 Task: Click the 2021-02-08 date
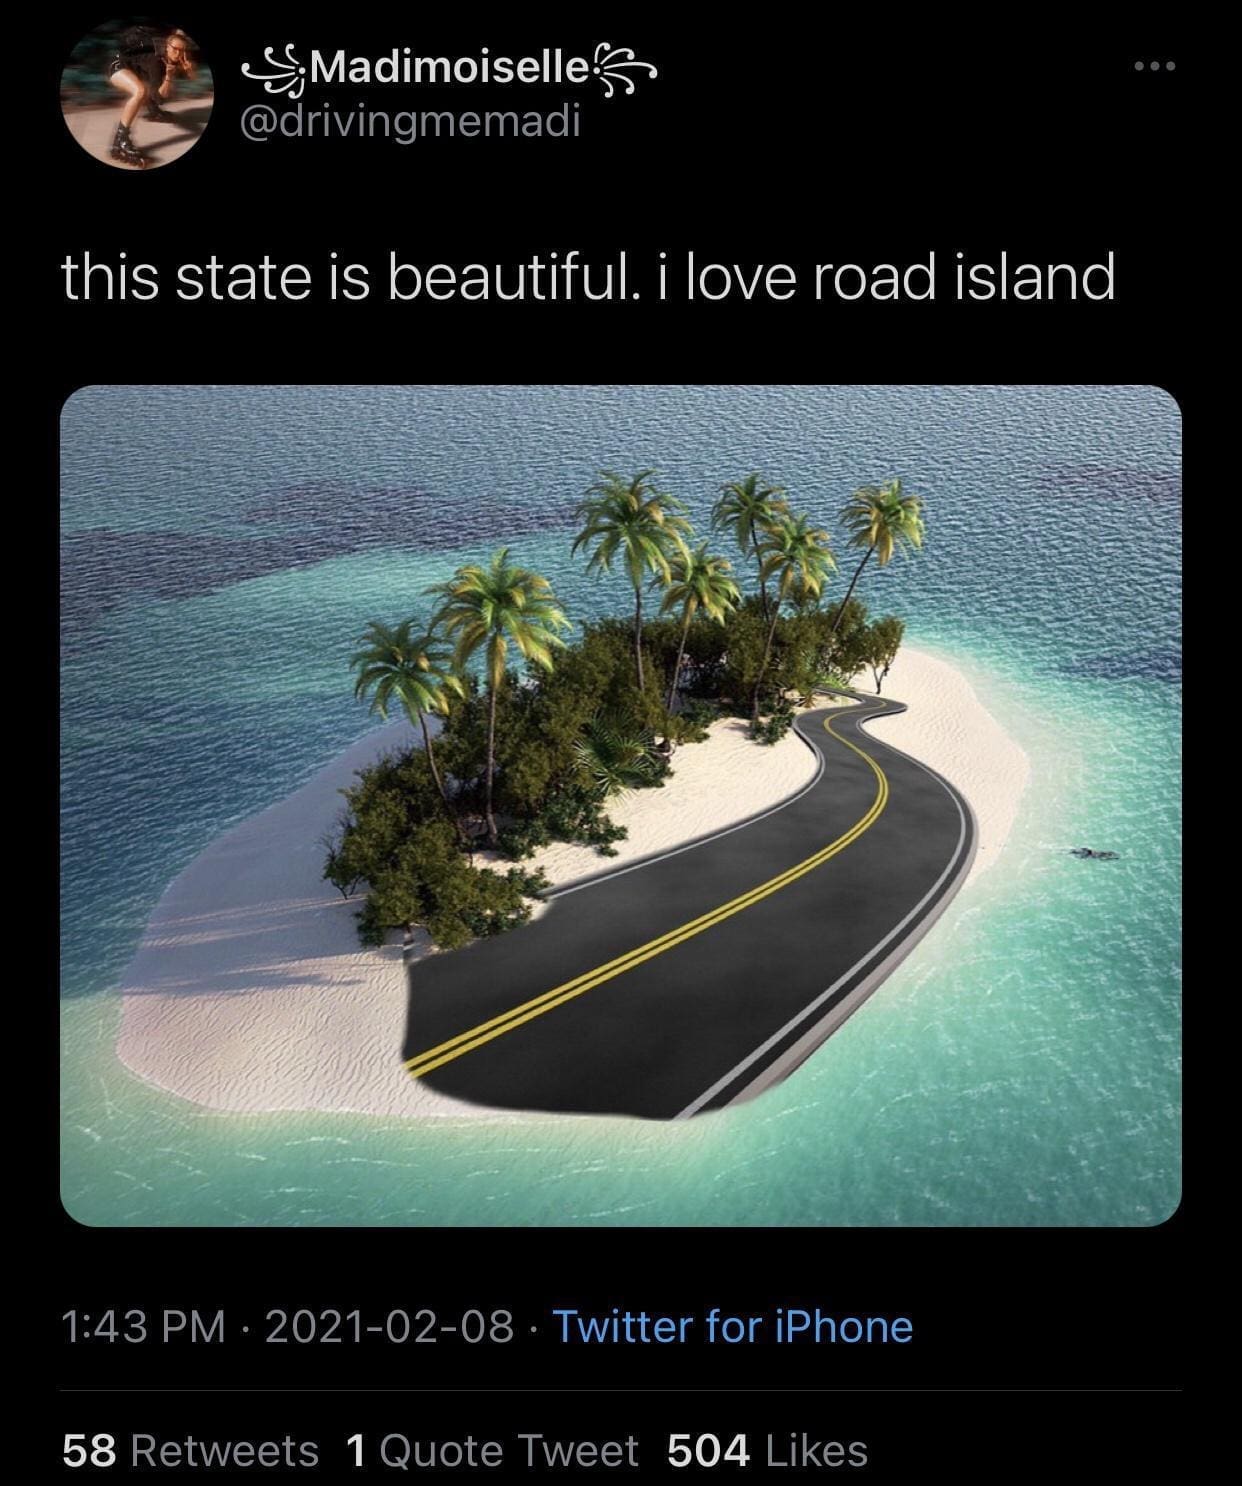point(389,1326)
